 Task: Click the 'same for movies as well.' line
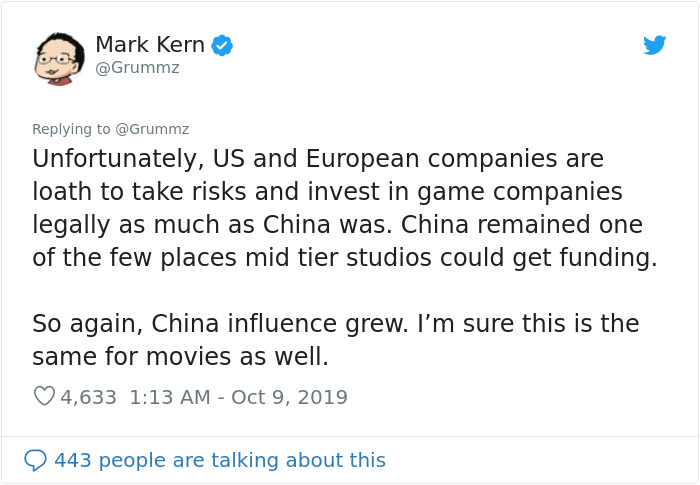tap(180, 357)
